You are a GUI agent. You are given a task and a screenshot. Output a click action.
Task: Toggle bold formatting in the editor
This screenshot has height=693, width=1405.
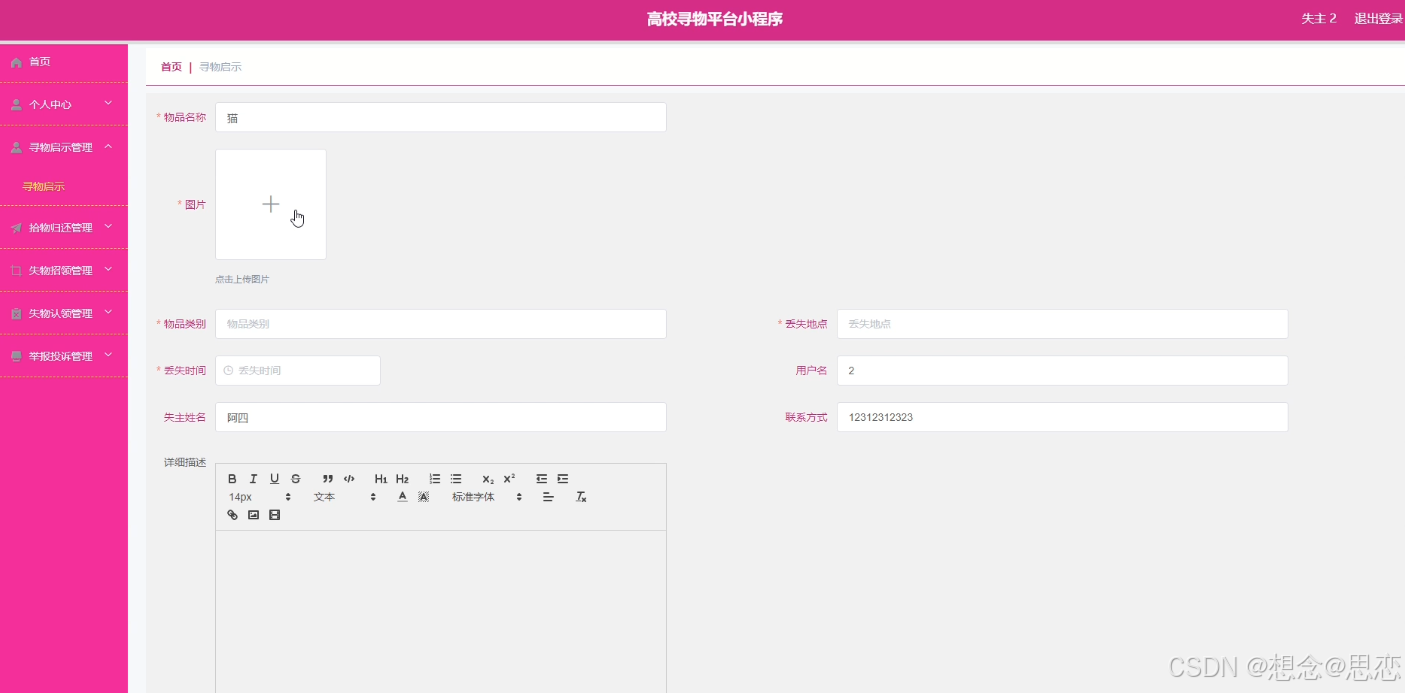click(232, 479)
